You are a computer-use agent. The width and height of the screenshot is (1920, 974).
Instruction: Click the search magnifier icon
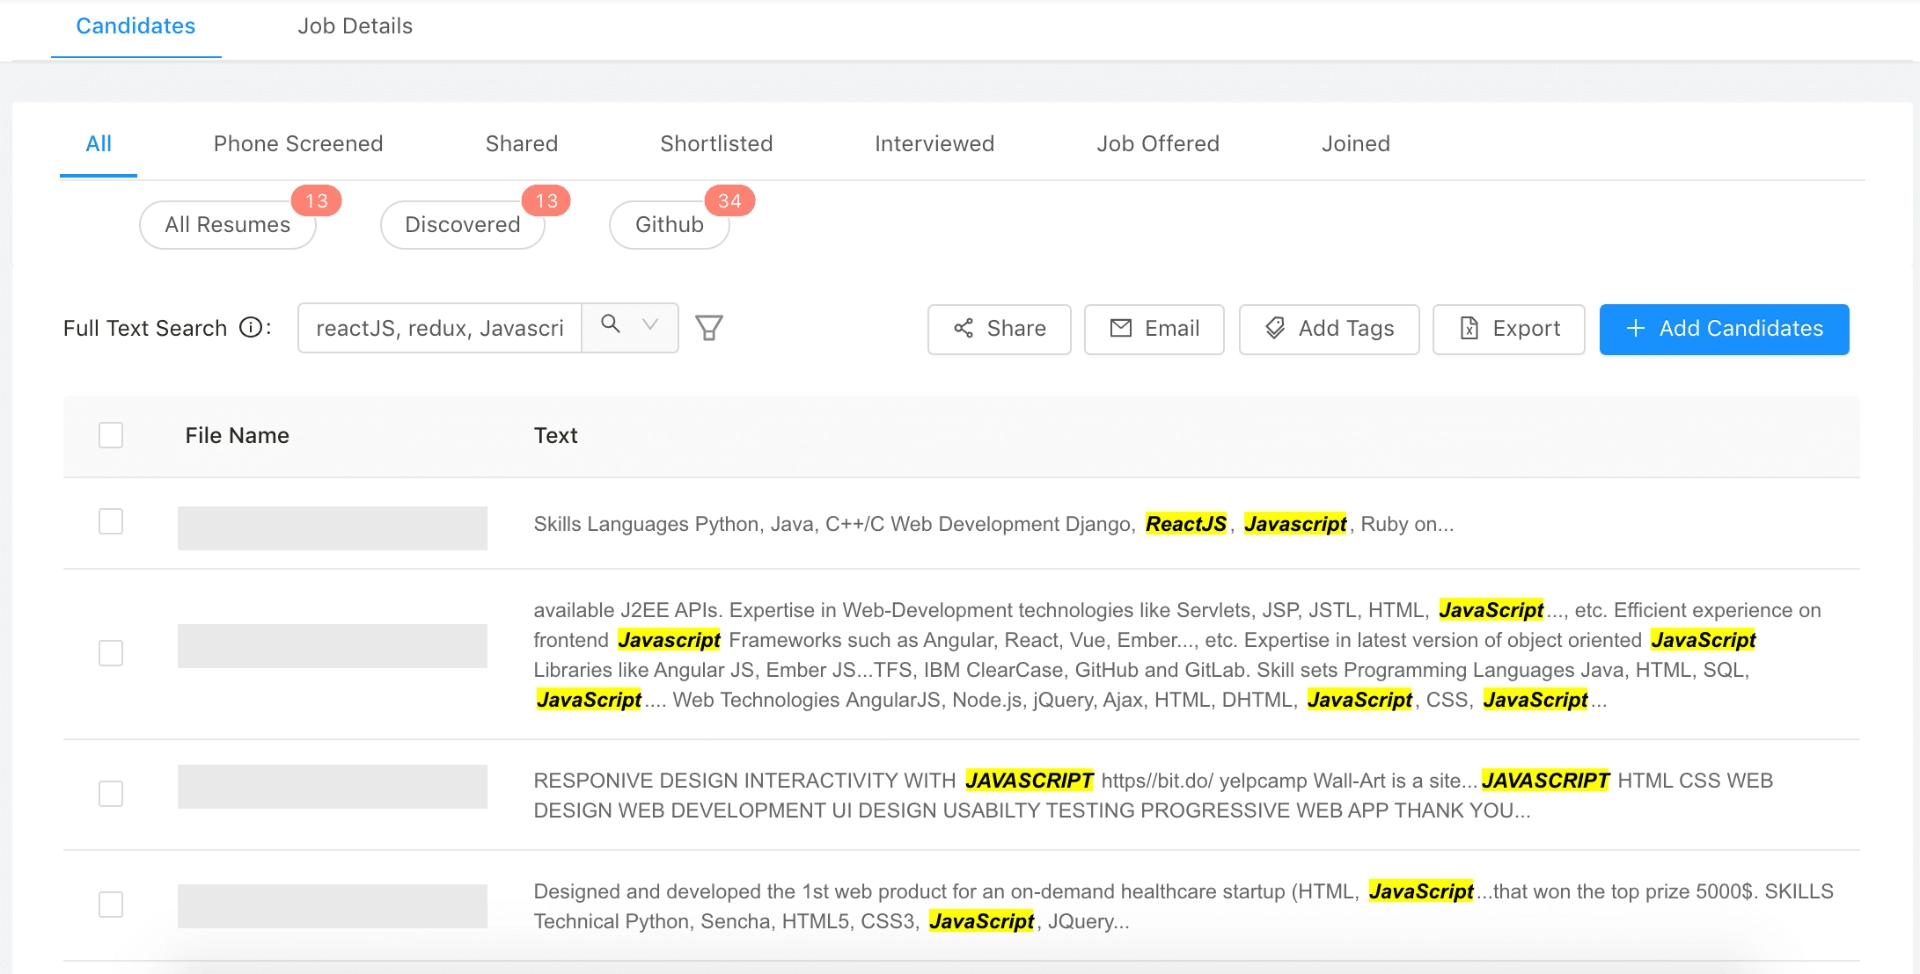[608, 327]
